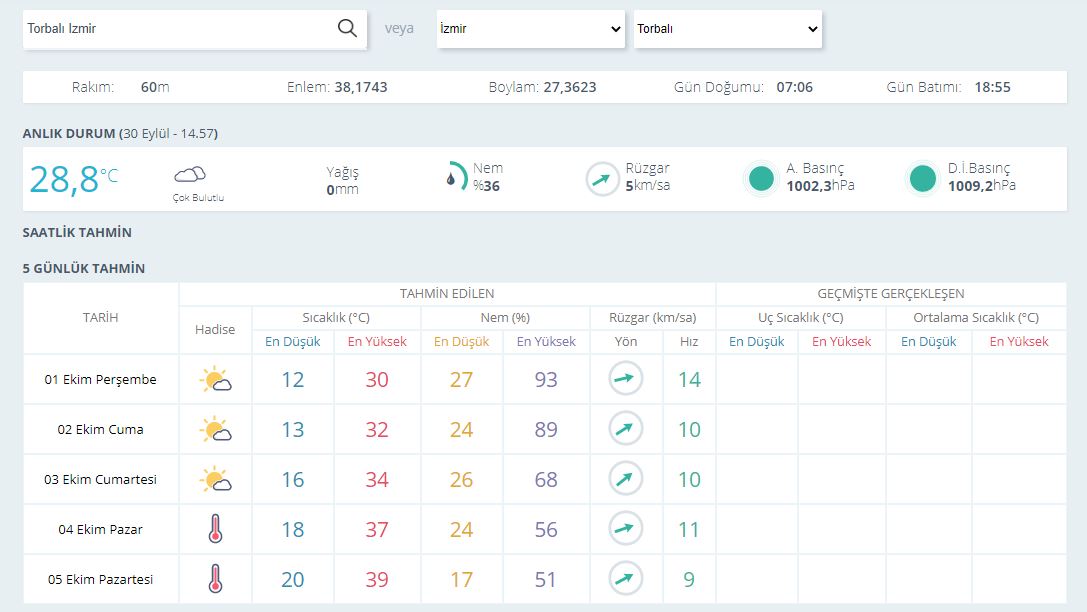Click the Rüzgar (km/sa) column header
Viewport: 1087px width, 612px height.
click(x=653, y=317)
